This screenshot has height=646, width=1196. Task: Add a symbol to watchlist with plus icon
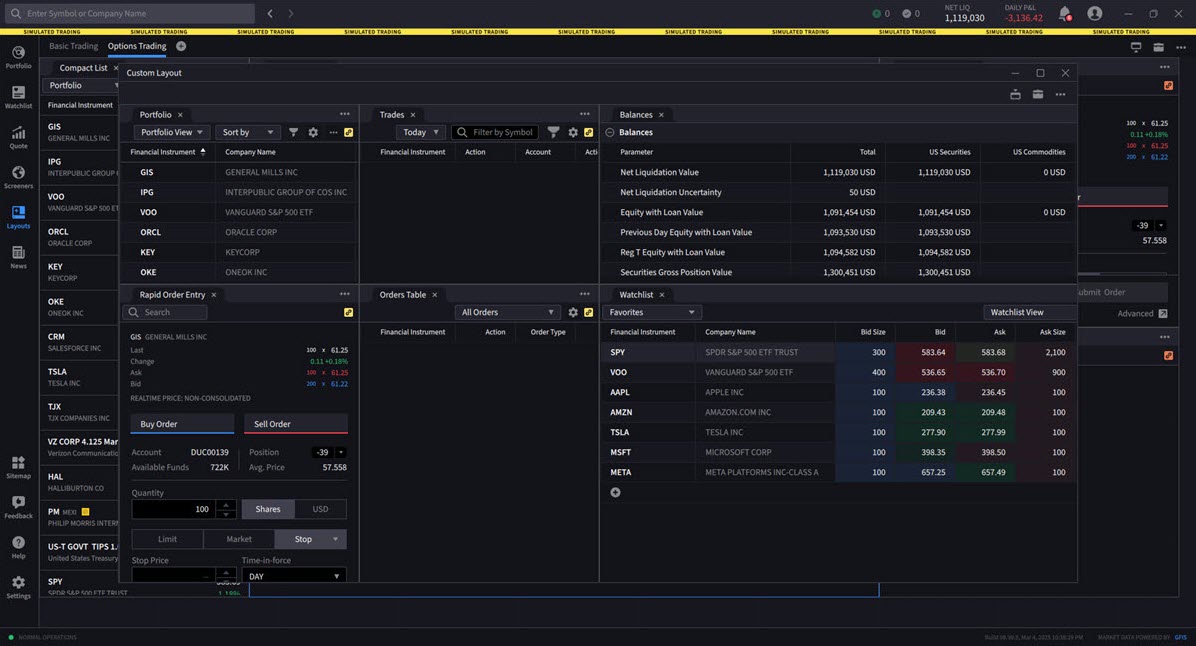615,492
